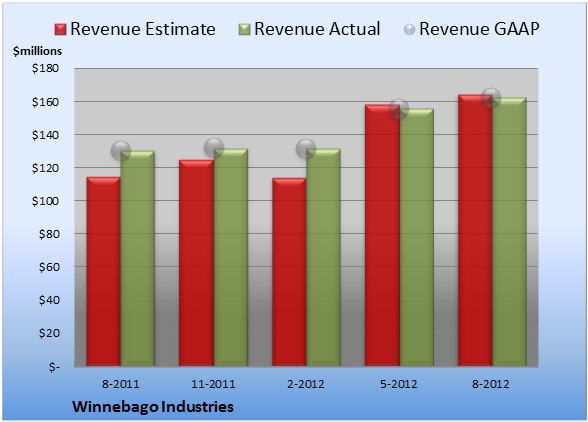Select the red estimate bar for 8-2011
588x422 pixels.
click(x=104, y=272)
